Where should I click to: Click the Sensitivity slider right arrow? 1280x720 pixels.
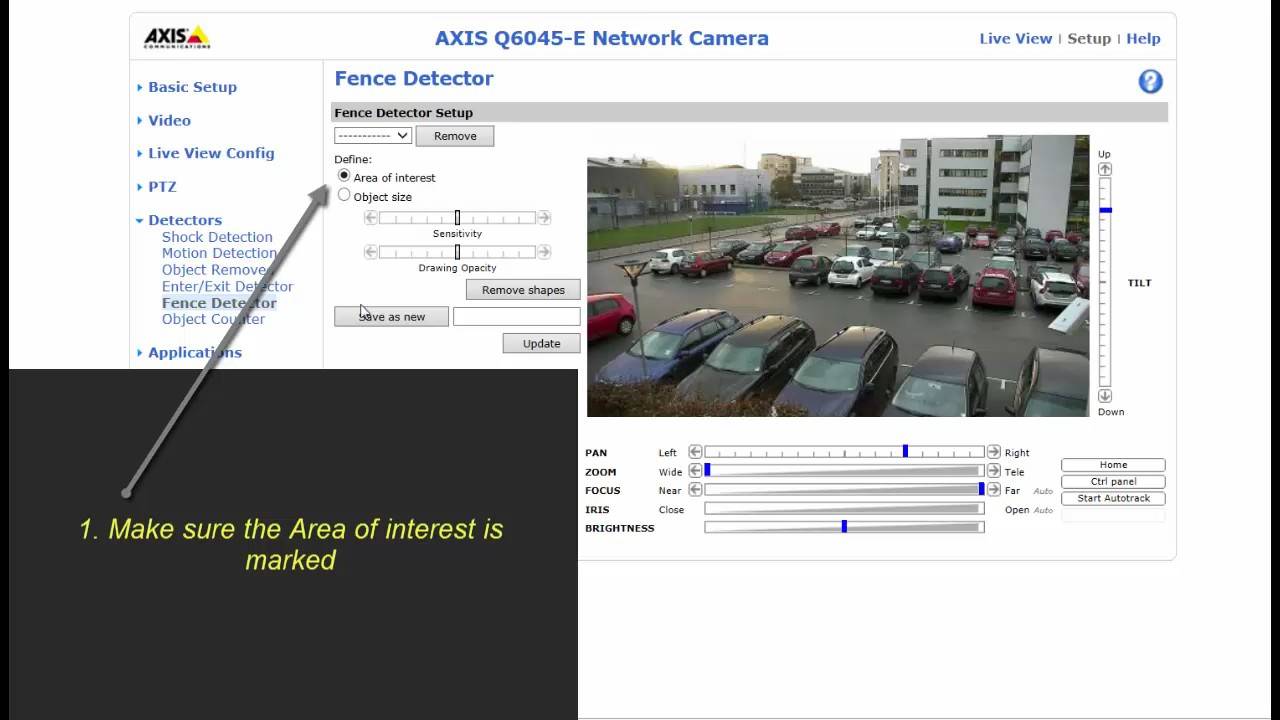tap(544, 218)
